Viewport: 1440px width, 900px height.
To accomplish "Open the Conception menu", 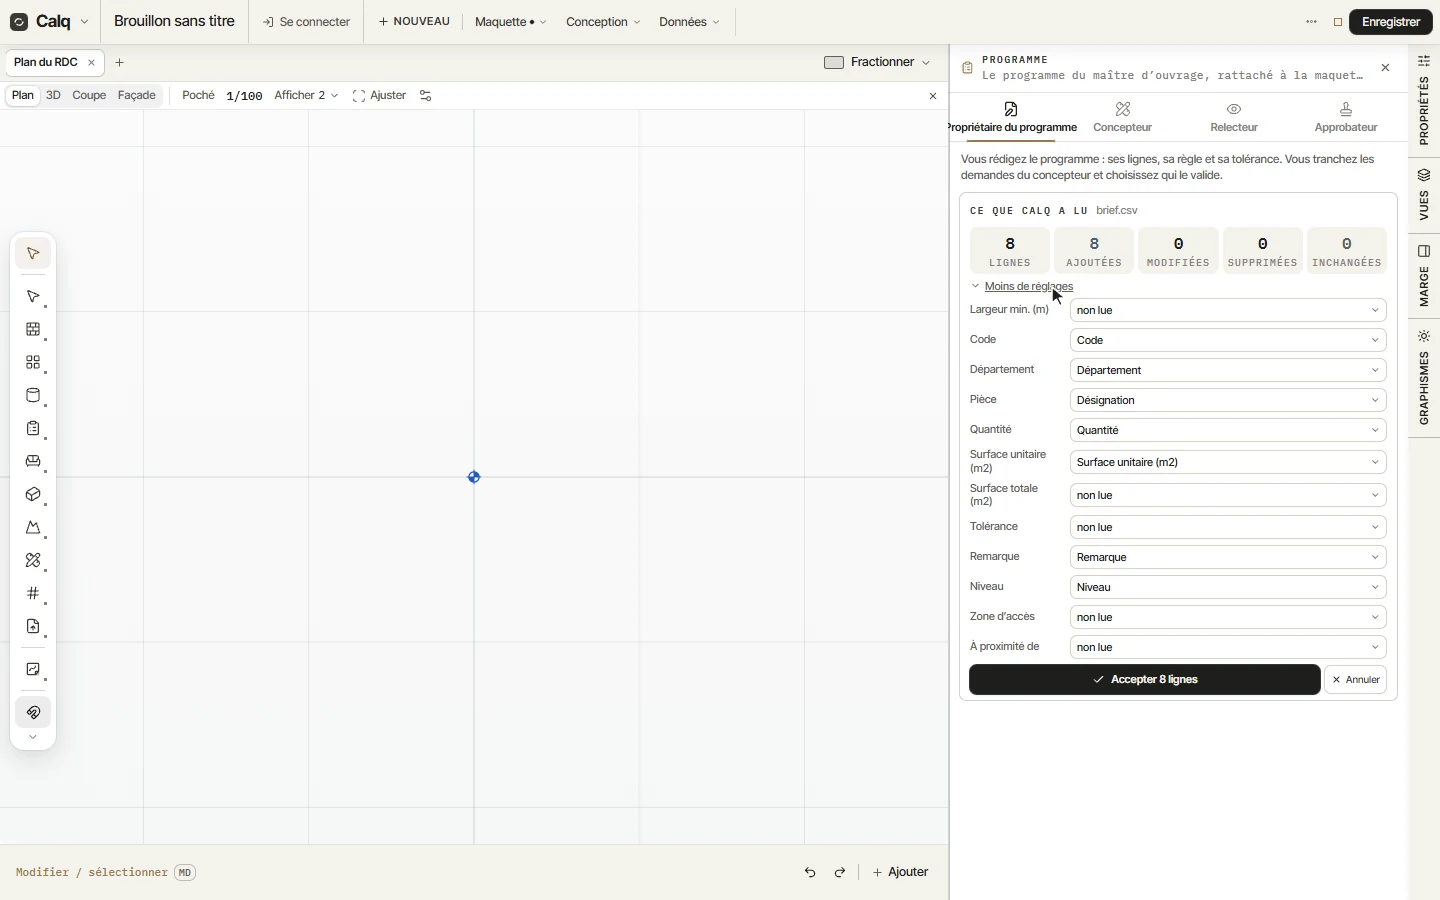I will click(603, 22).
